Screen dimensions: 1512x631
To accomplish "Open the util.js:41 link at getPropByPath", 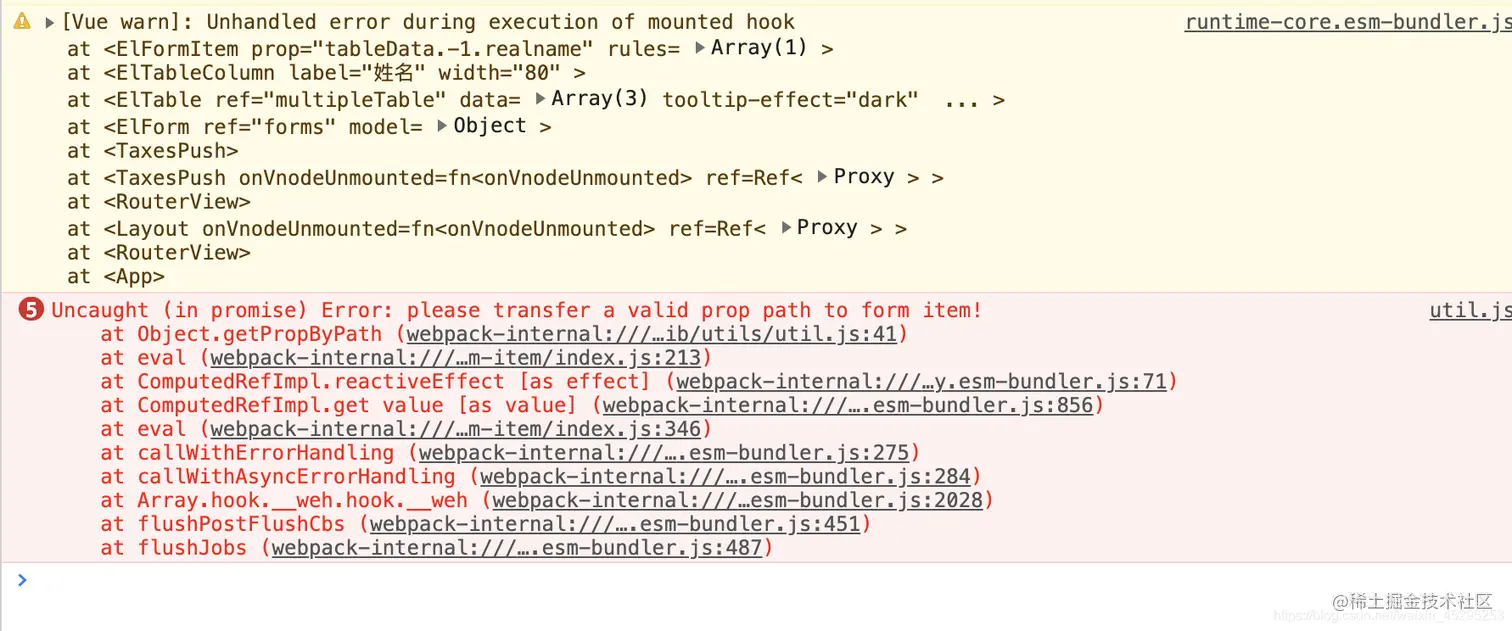I will (x=652, y=334).
